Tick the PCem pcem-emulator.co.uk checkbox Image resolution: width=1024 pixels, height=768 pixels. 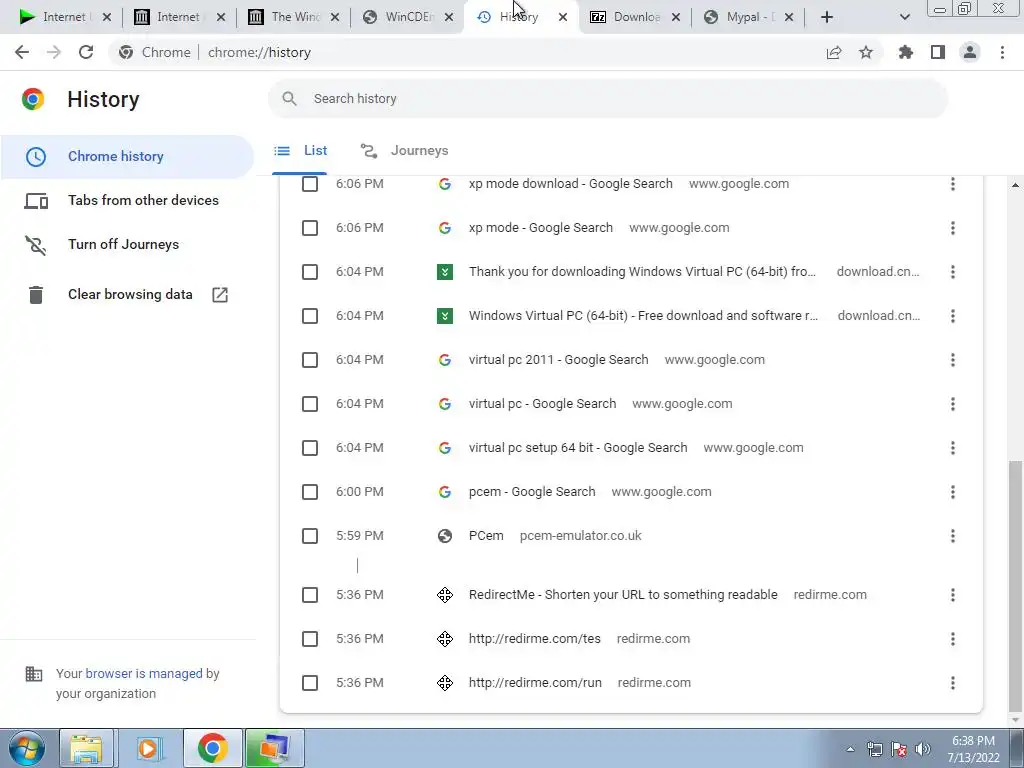click(310, 536)
